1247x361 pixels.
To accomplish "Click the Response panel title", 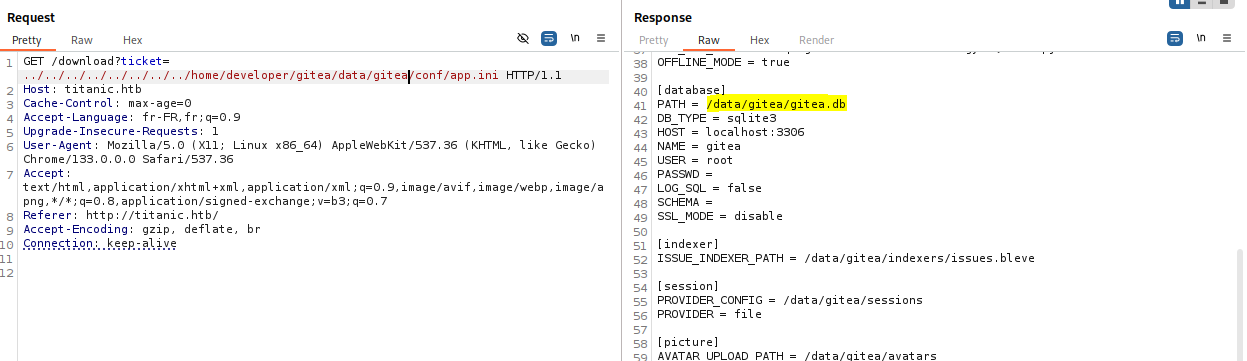I will click(x=663, y=18).
